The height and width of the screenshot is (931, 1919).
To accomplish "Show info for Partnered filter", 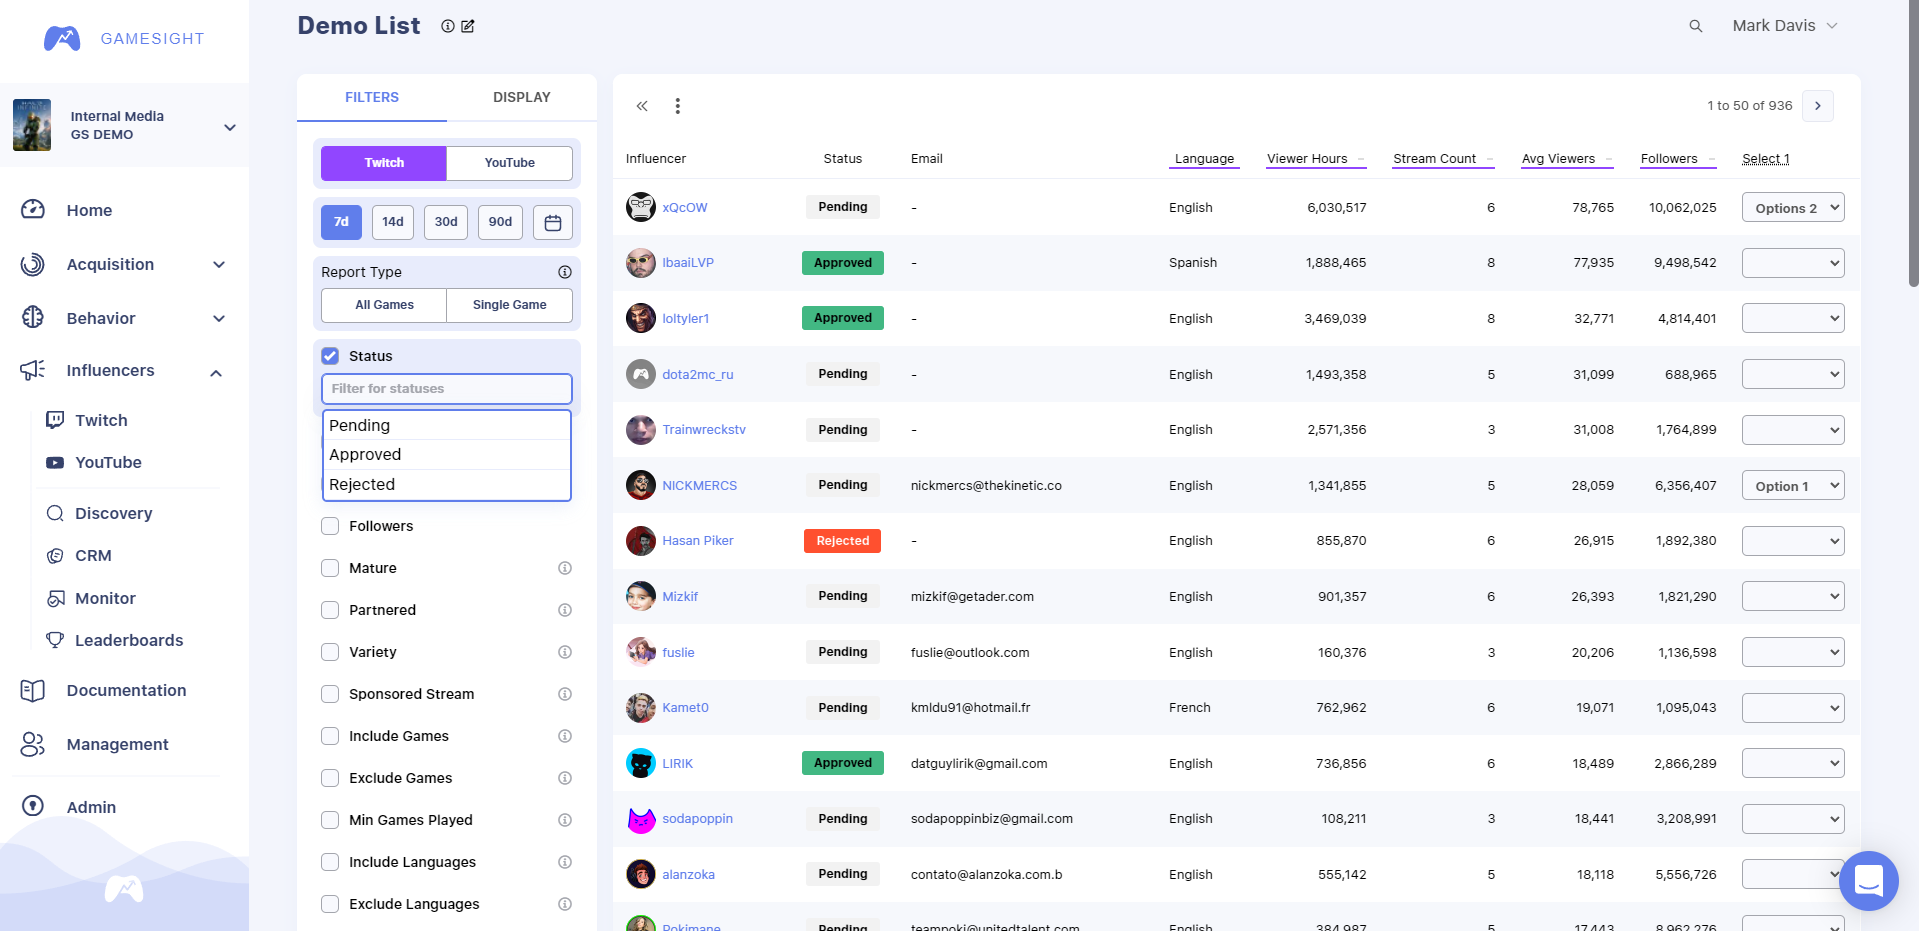I will click(x=565, y=610).
